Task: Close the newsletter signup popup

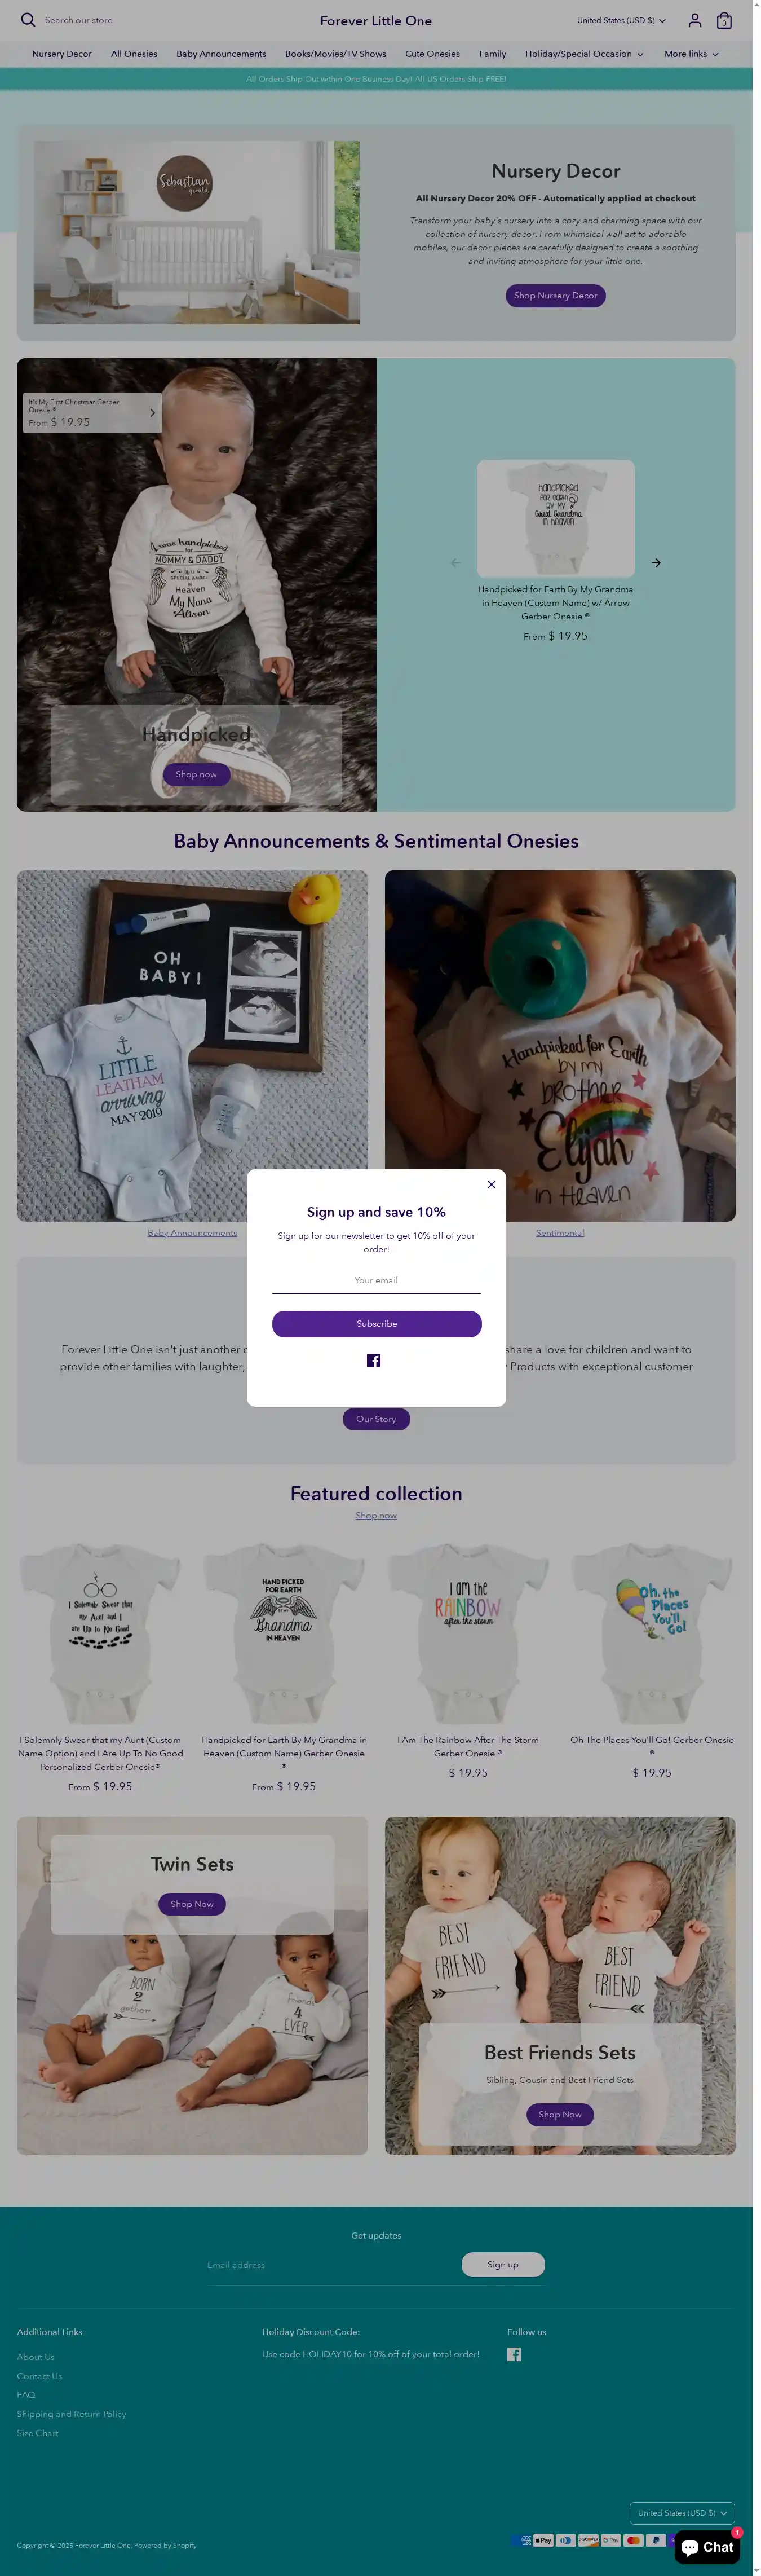Action: [491, 1184]
